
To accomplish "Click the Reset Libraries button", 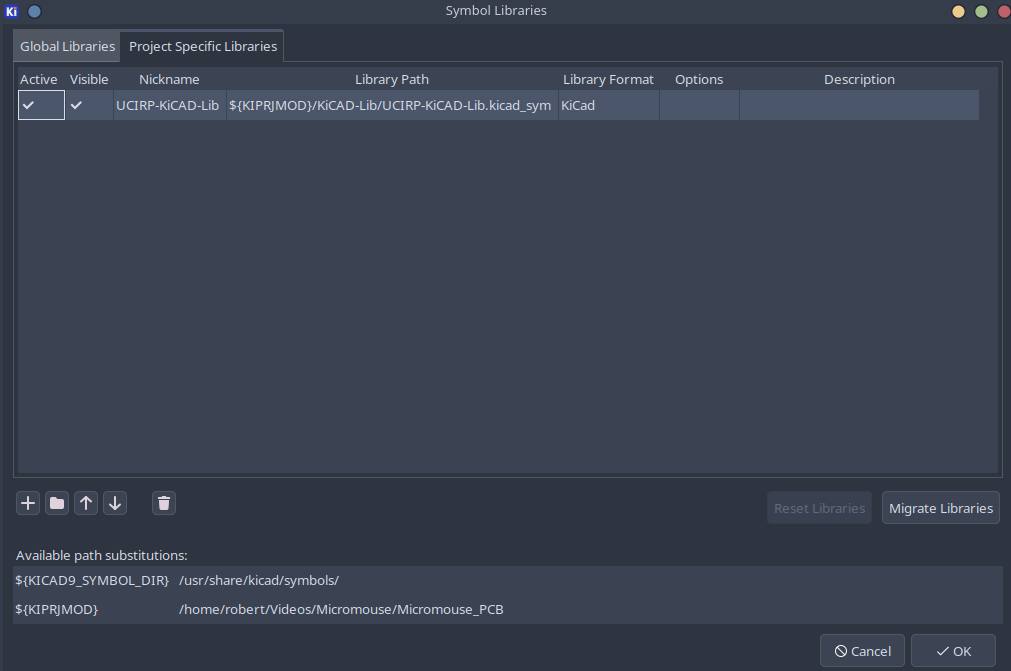I will point(819,507).
